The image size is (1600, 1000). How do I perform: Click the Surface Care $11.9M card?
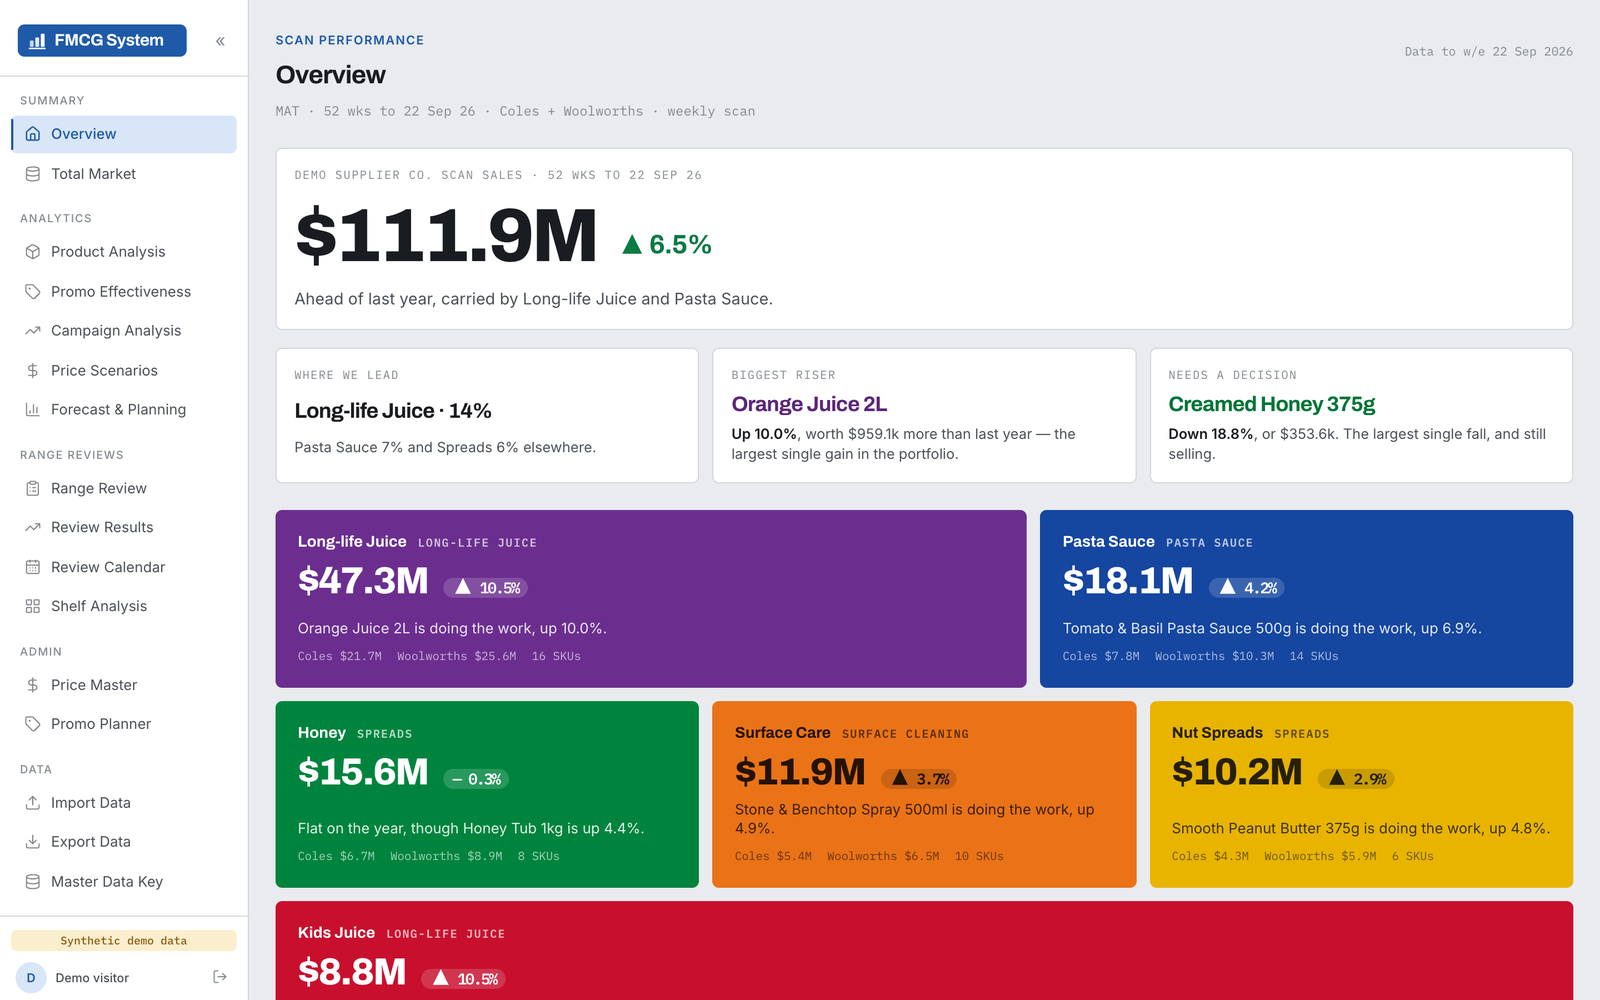pyautogui.click(x=924, y=794)
